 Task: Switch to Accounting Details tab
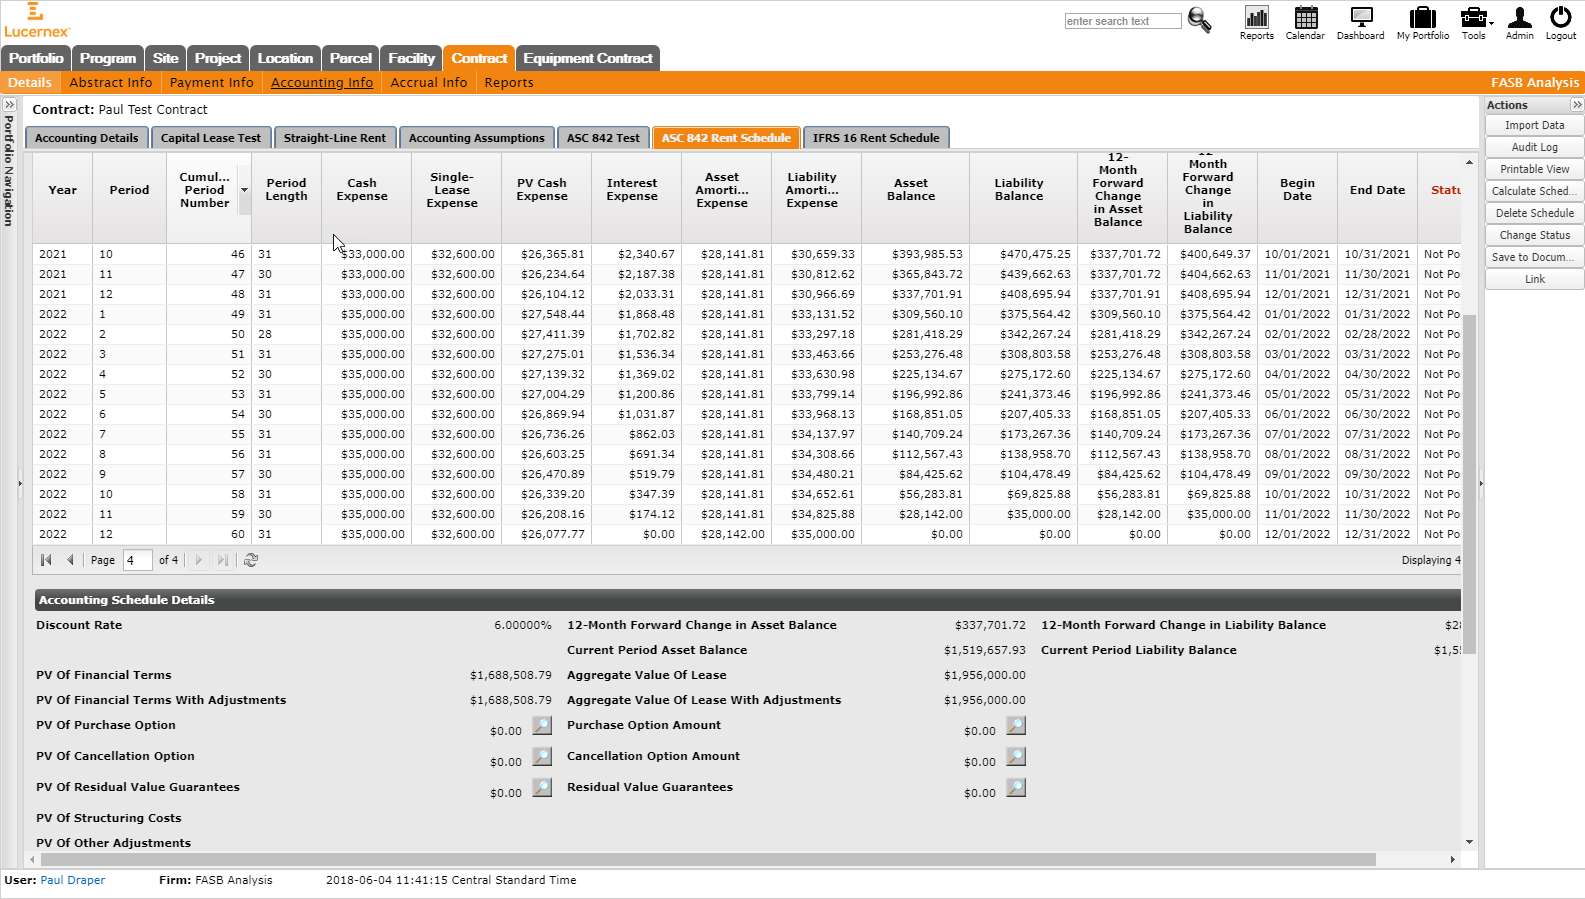point(87,138)
